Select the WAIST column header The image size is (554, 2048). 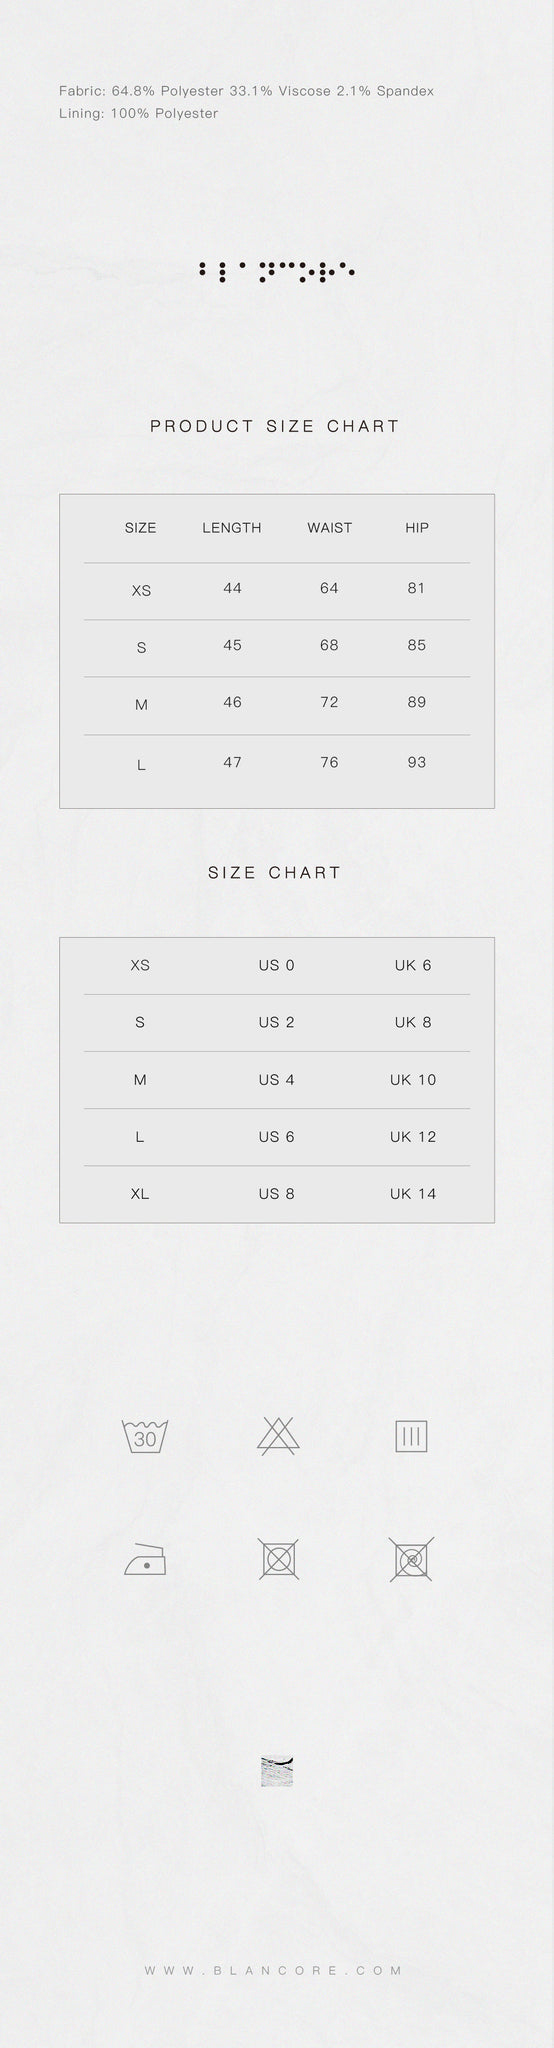(x=329, y=528)
